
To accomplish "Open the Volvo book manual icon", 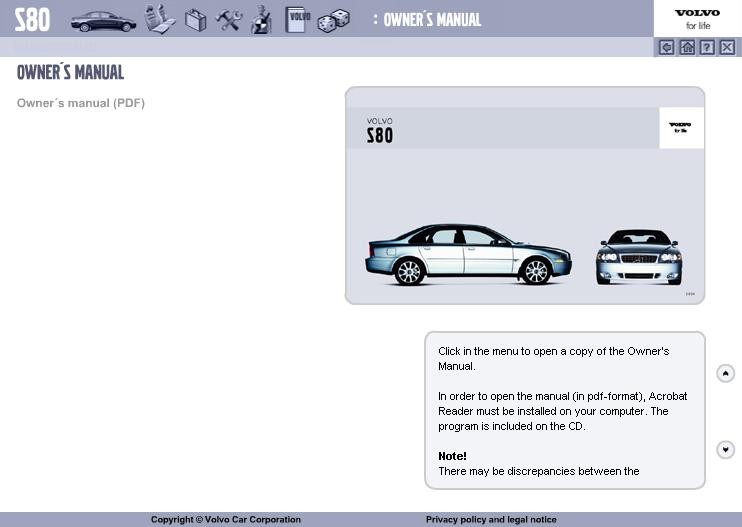I will (x=297, y=20).
